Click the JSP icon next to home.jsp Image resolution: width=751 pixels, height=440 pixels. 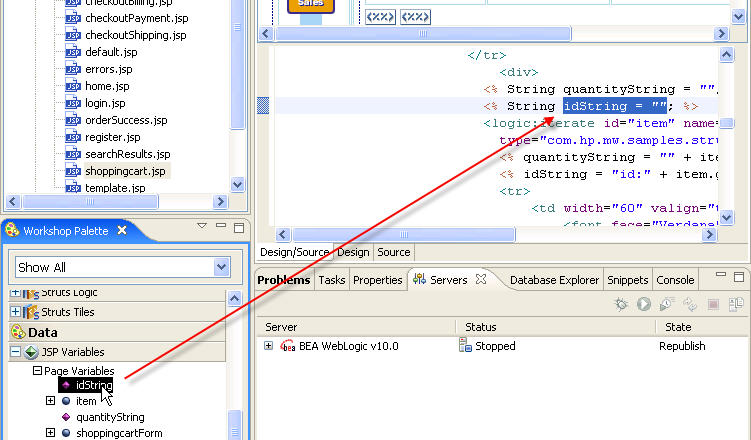point(73,86)
